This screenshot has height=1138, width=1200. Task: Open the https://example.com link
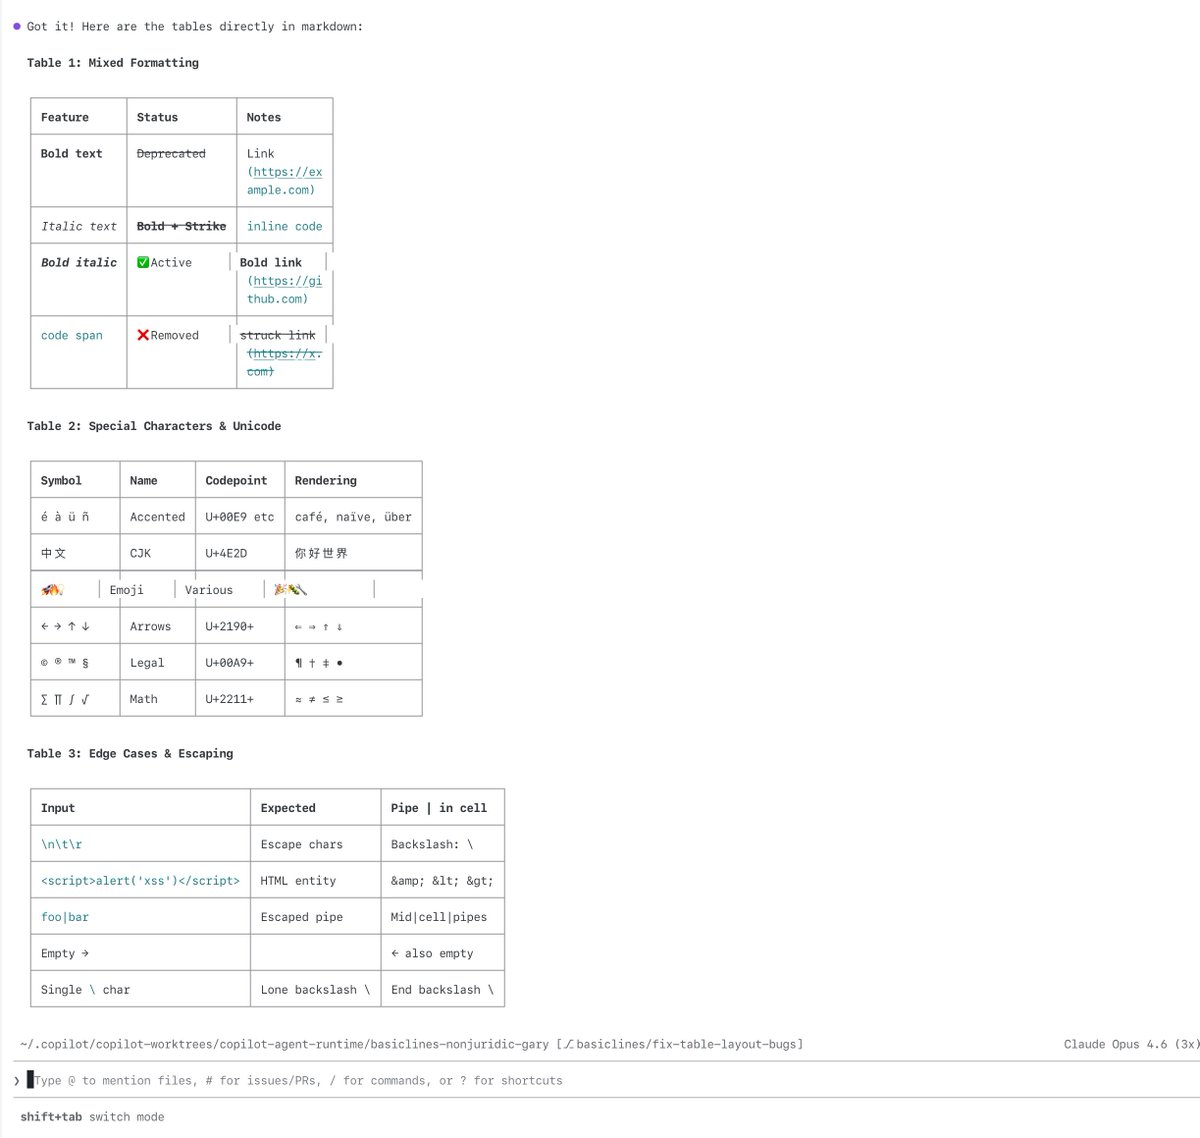pos(285,181)
